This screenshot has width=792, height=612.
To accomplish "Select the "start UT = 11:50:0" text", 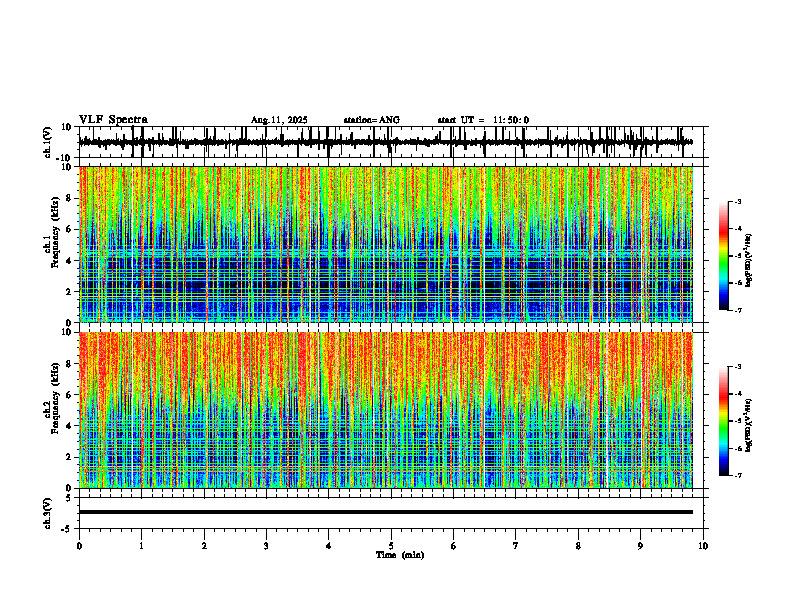I will (483, 120).
